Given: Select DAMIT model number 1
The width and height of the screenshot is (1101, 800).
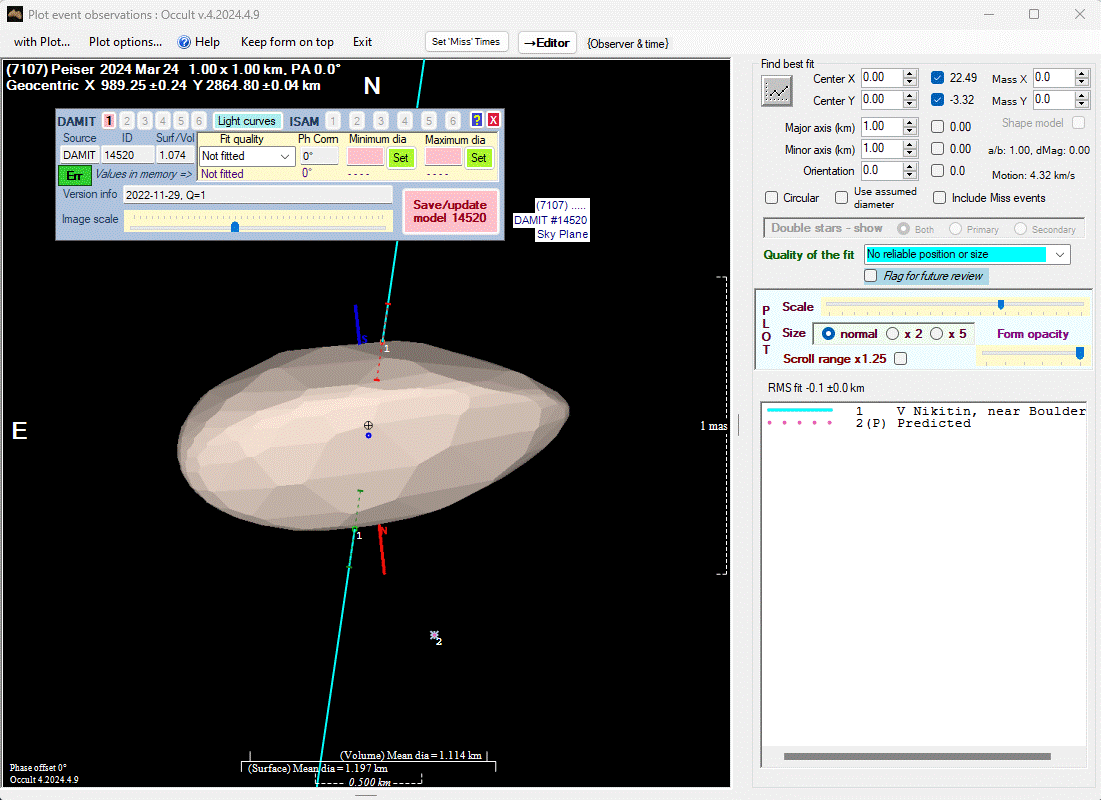Looking at the screenshot, I should click(109, 121).
